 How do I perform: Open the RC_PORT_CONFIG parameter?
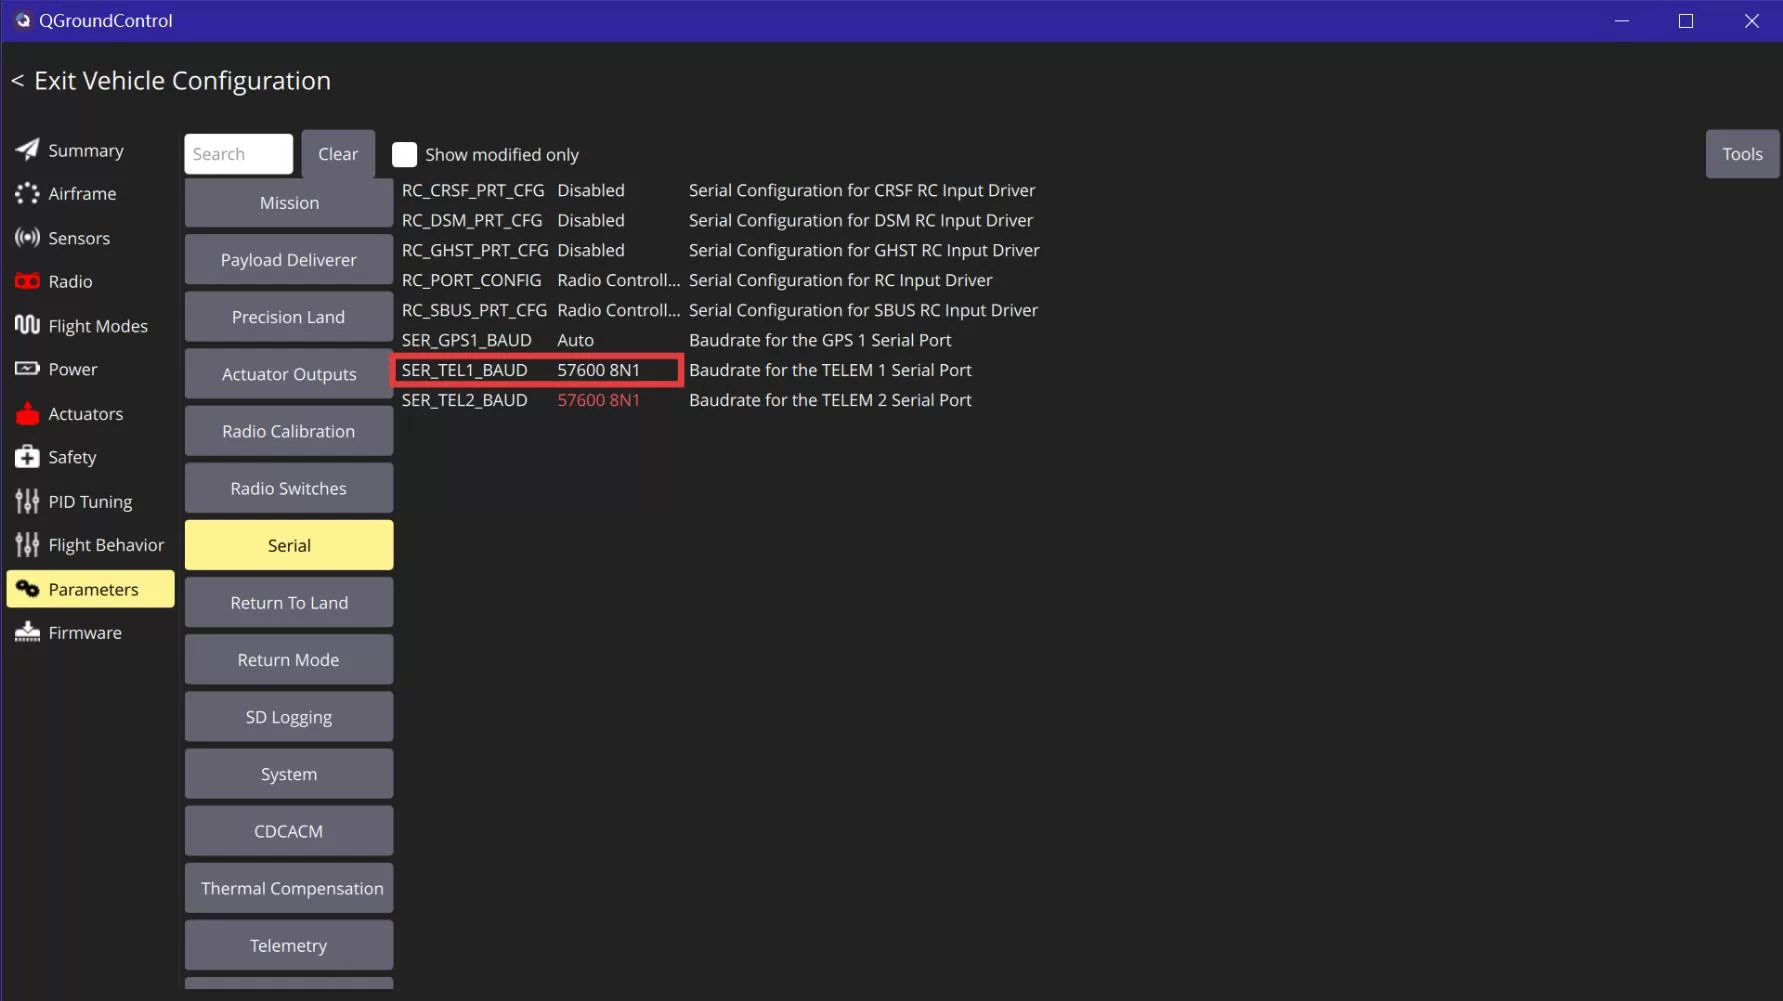472,280
